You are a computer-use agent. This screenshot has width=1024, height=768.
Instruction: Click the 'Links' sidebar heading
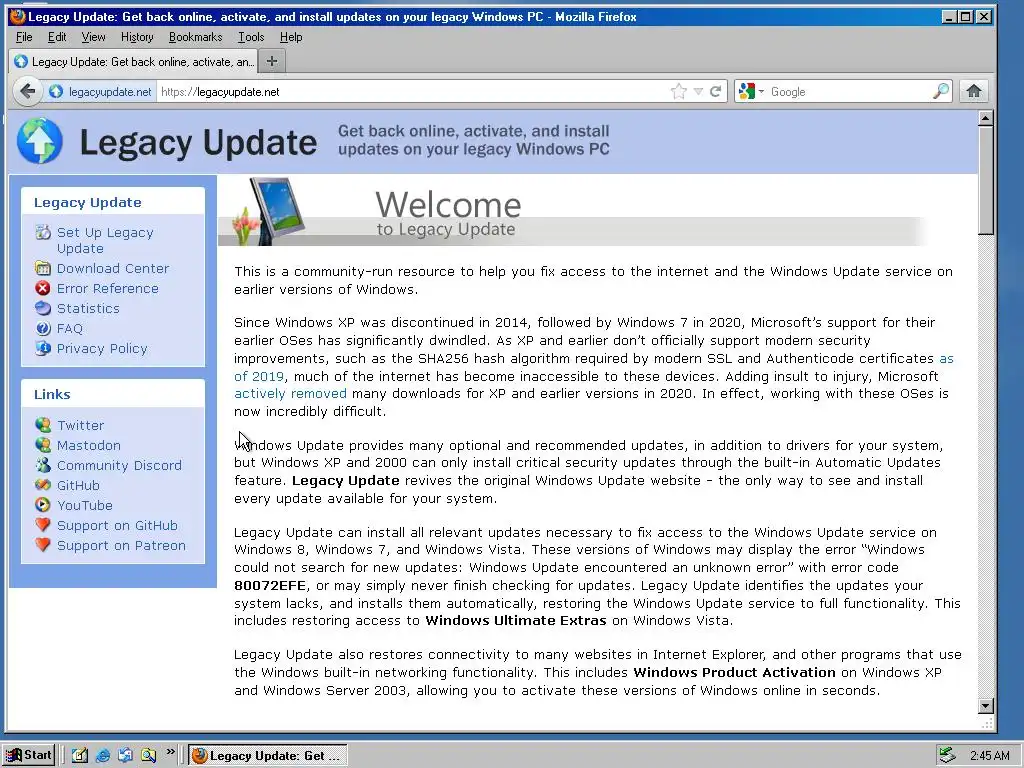point(52,394)
